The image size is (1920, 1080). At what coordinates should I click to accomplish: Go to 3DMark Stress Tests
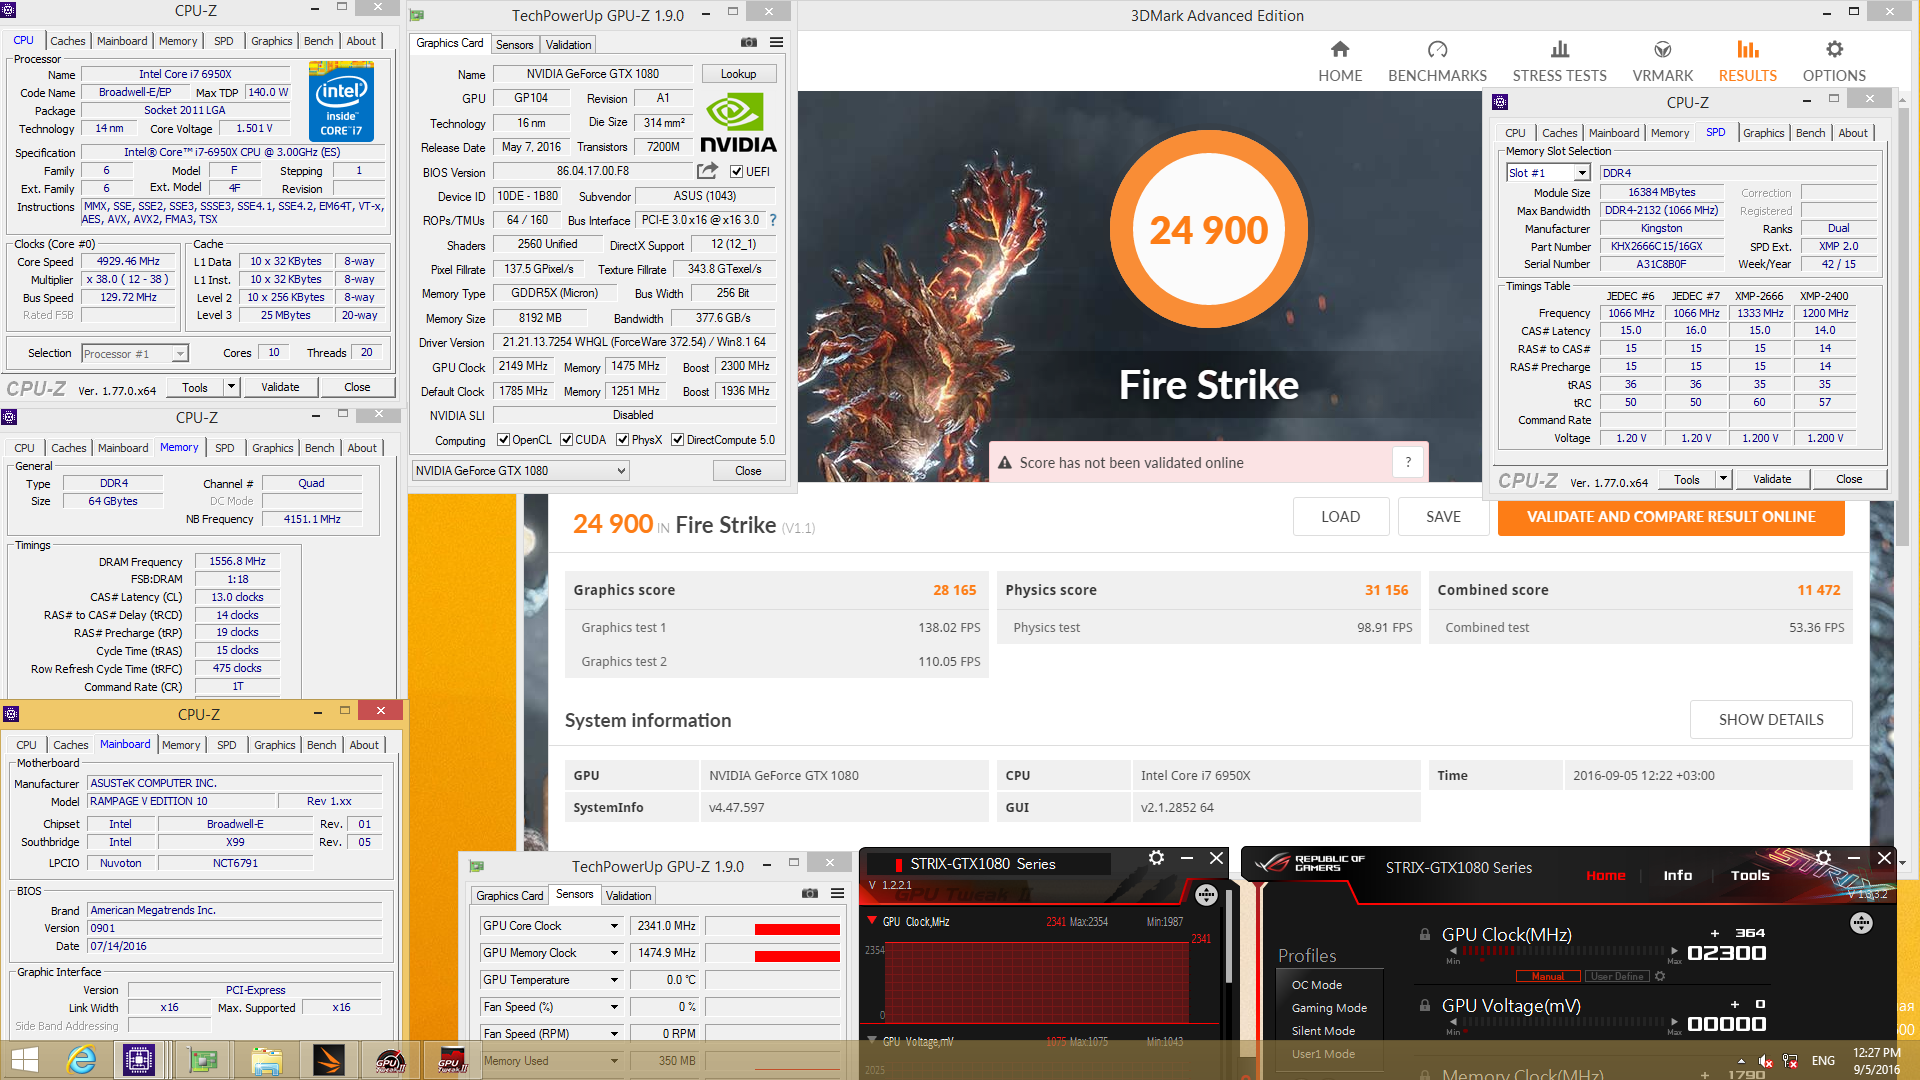[x=1559, y=61]
